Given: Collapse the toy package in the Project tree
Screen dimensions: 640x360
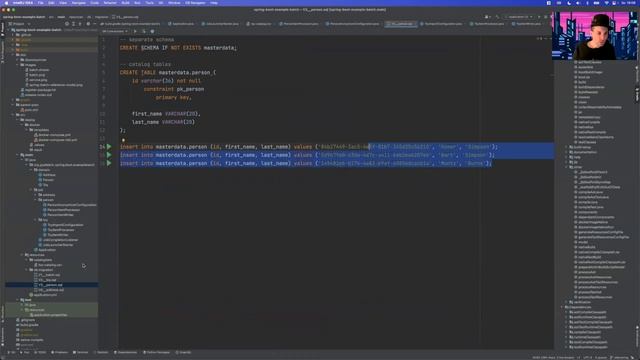Looking at the screenshot, I should pyautogui.click(x=36, y=220).
